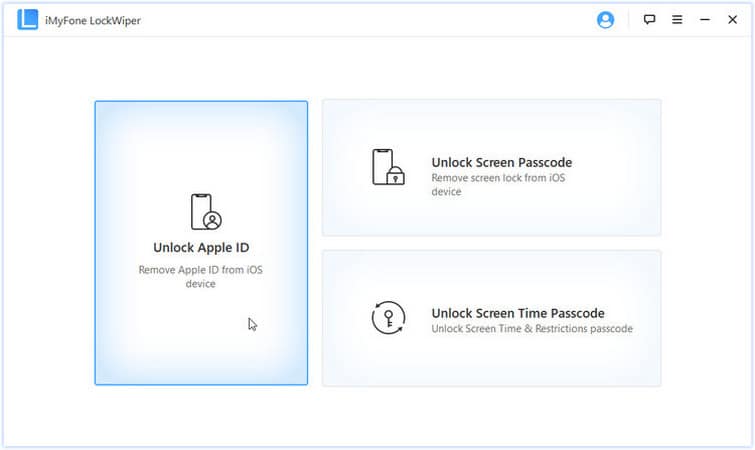This screenshot has width=755, height=450.
Task: Click the circular key icon
Action: [x=388, y=318]
